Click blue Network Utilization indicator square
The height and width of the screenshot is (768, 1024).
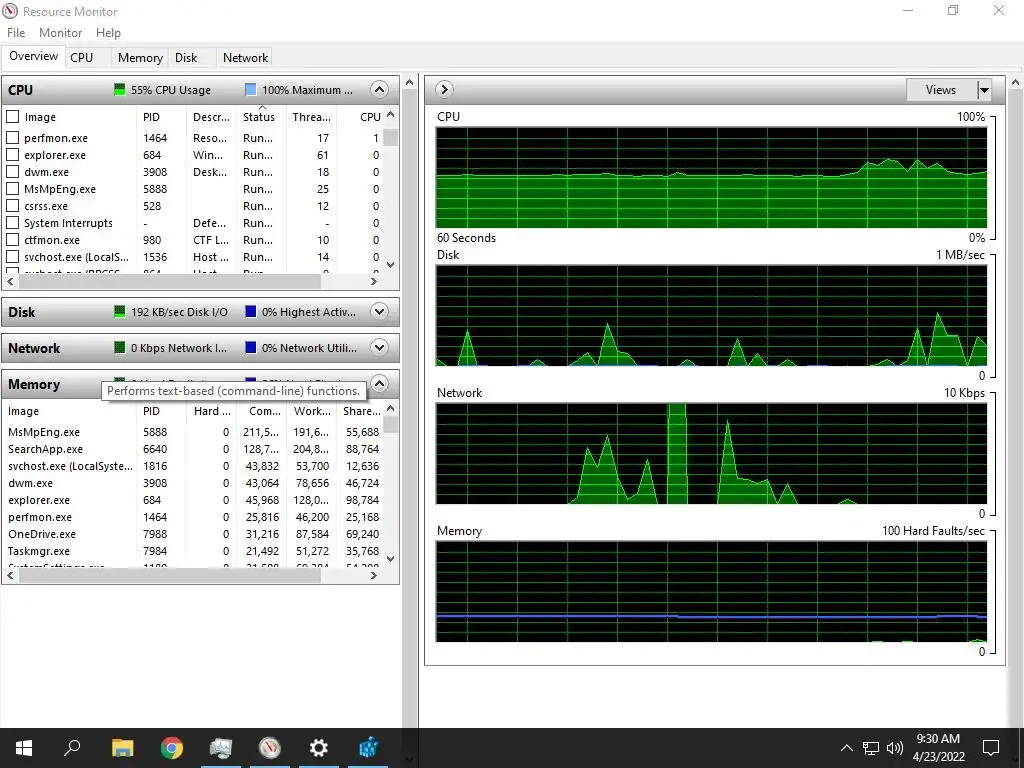tap(251, 347)
